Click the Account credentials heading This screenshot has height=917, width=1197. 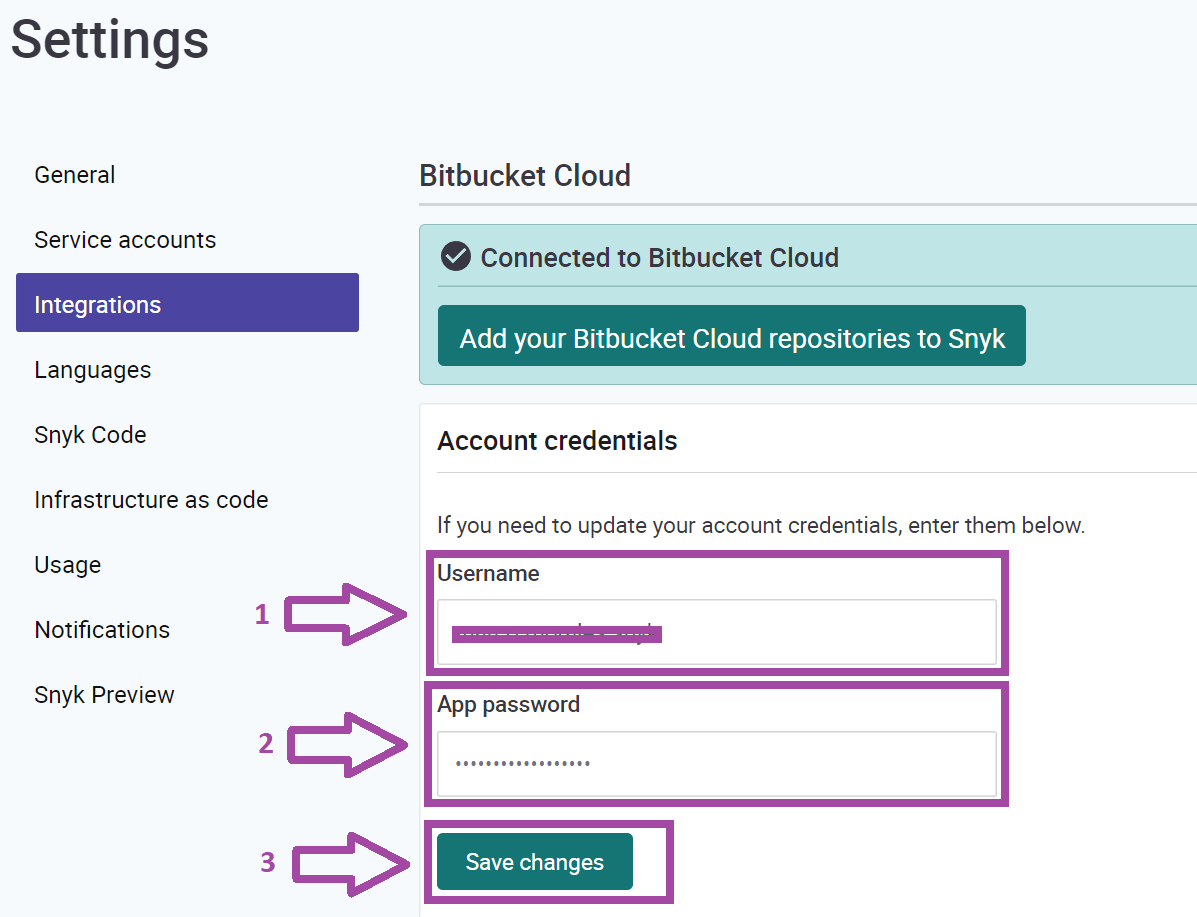(x=557, y=440)
